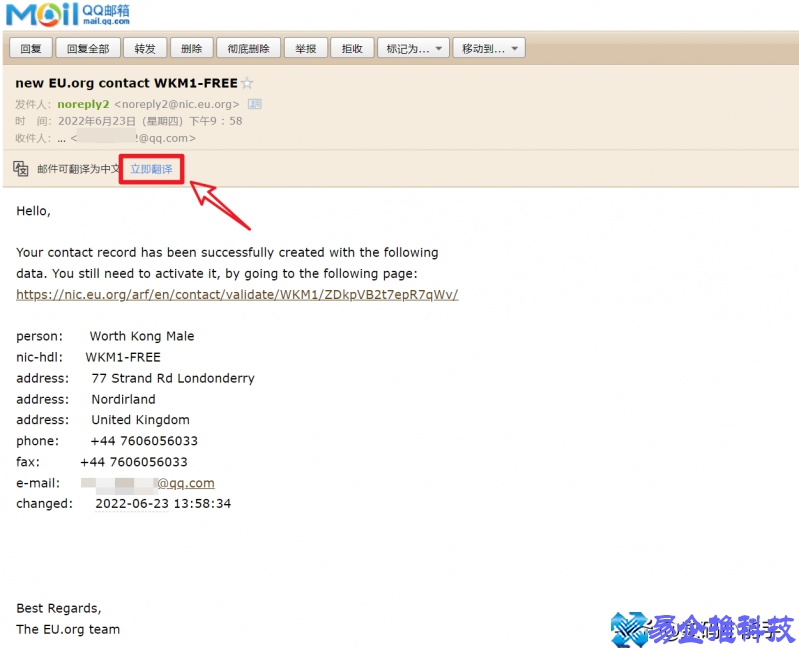The height and width of the screenshot is (658, 799).
Task: Report the email with 举报
Action: [x=305, y=48]
